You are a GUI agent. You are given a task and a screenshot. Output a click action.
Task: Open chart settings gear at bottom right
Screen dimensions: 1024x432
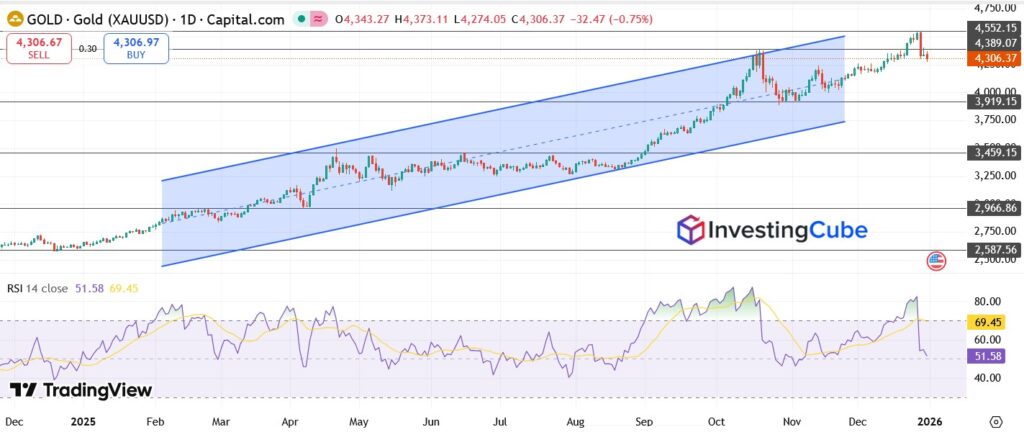pyautogui.click(x=996, y=422)
